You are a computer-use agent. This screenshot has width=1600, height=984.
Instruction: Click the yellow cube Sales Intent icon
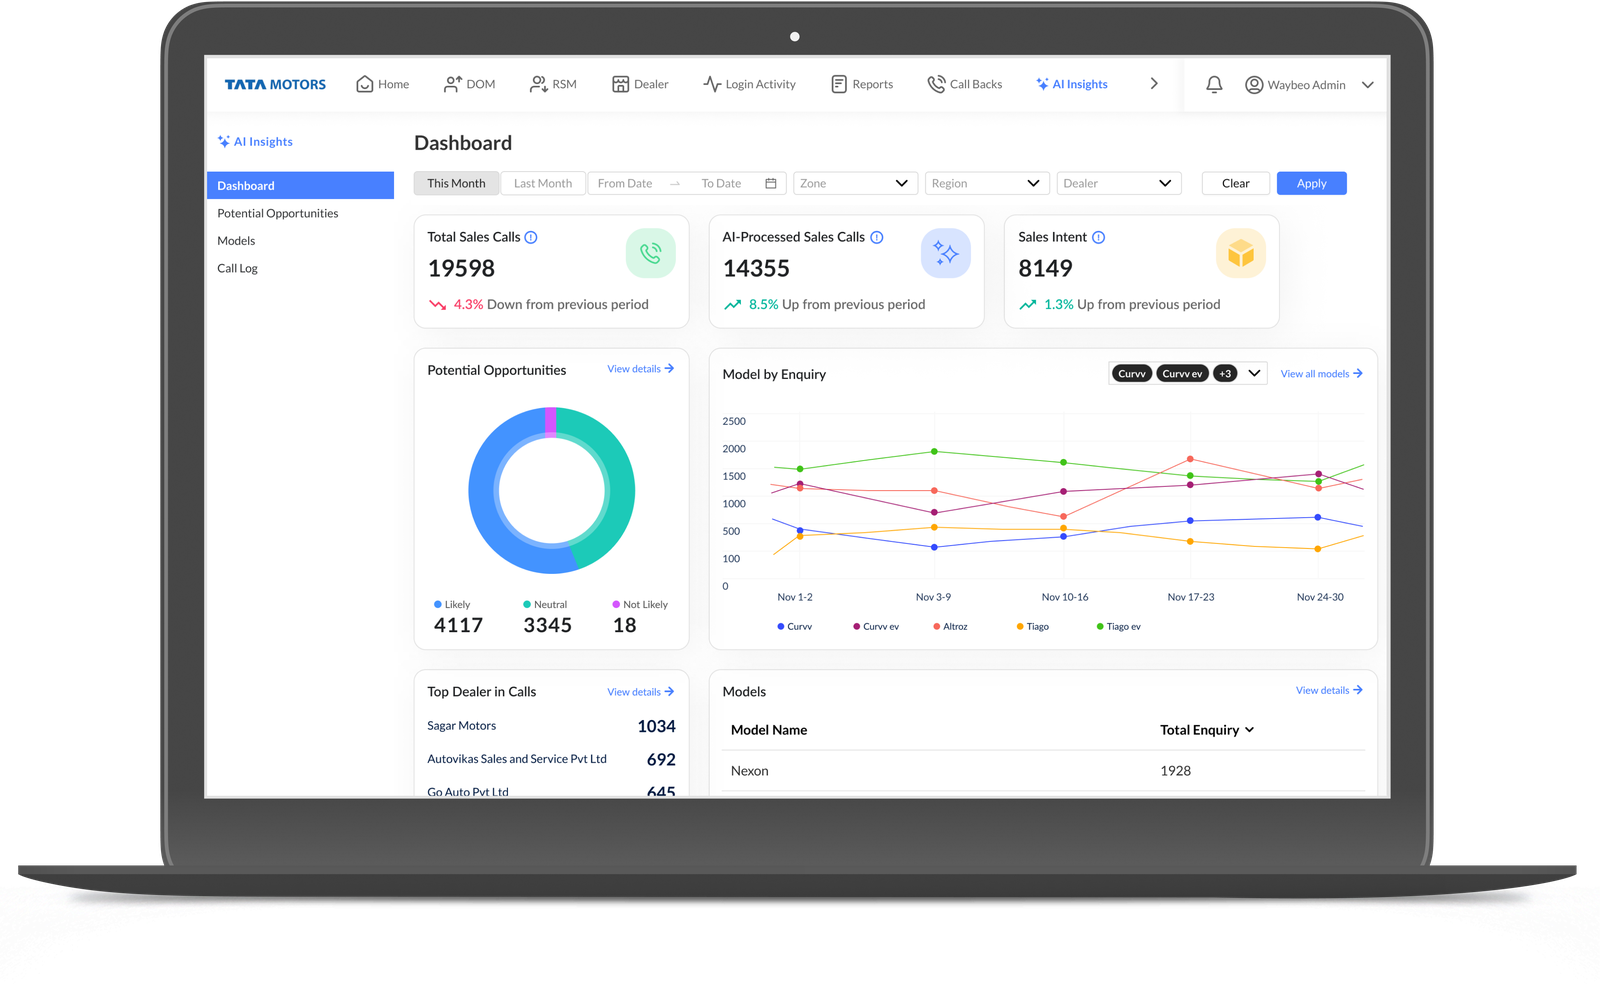click(x=1240, y=254)
